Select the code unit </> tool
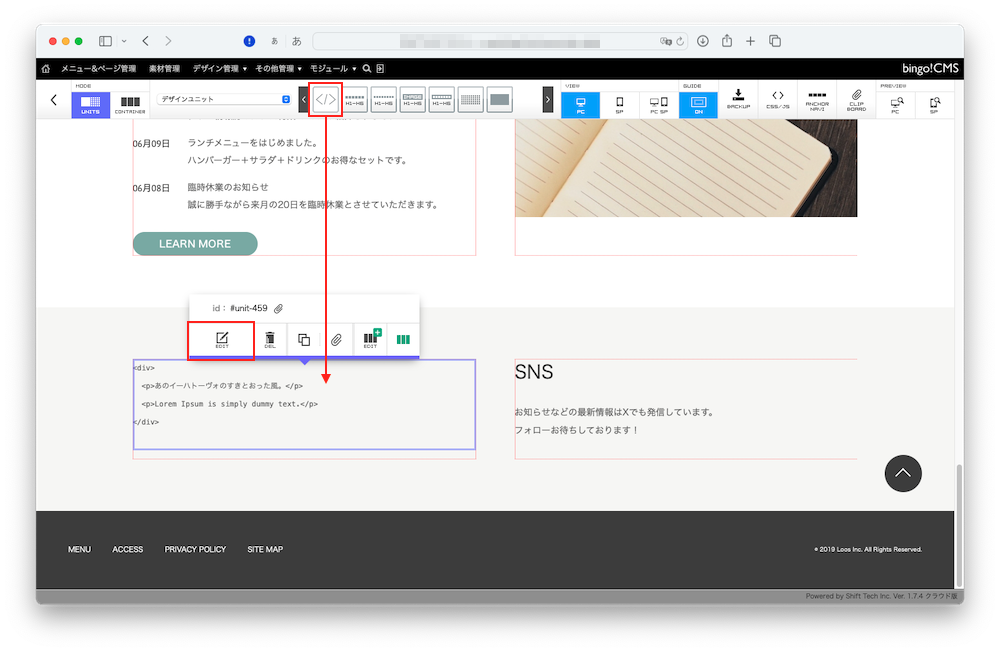The image size is (1000, 652). (x=325, y=99)
